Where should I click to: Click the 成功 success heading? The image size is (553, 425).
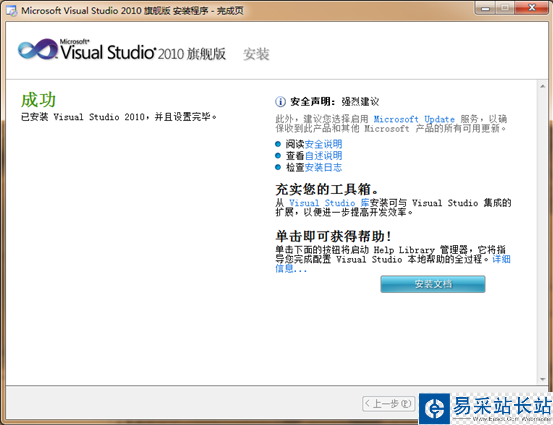[38, 100]
